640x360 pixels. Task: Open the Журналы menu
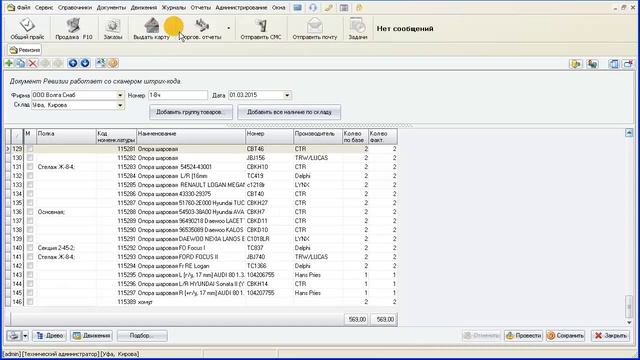(173, 7)
